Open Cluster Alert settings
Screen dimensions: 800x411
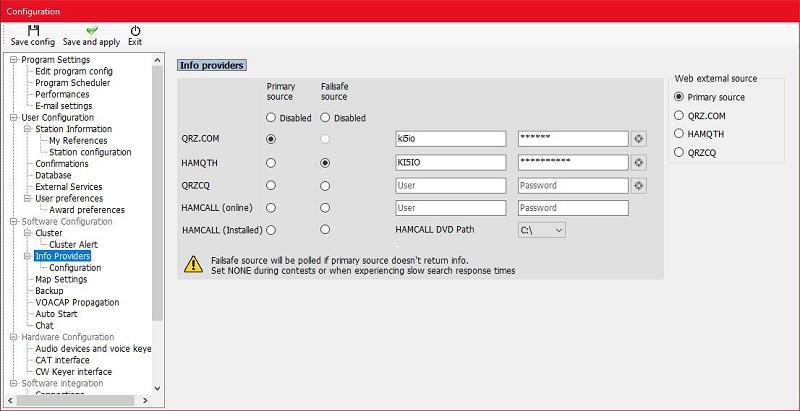click(73, 245)
